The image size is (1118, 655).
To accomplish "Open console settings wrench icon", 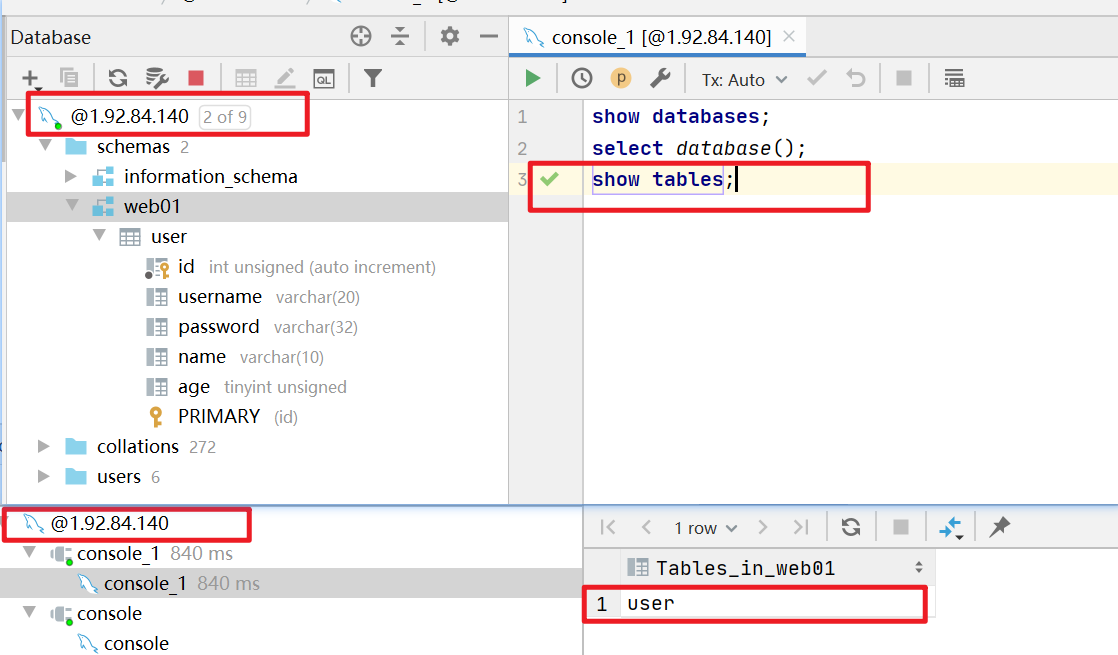I will 660,79.
